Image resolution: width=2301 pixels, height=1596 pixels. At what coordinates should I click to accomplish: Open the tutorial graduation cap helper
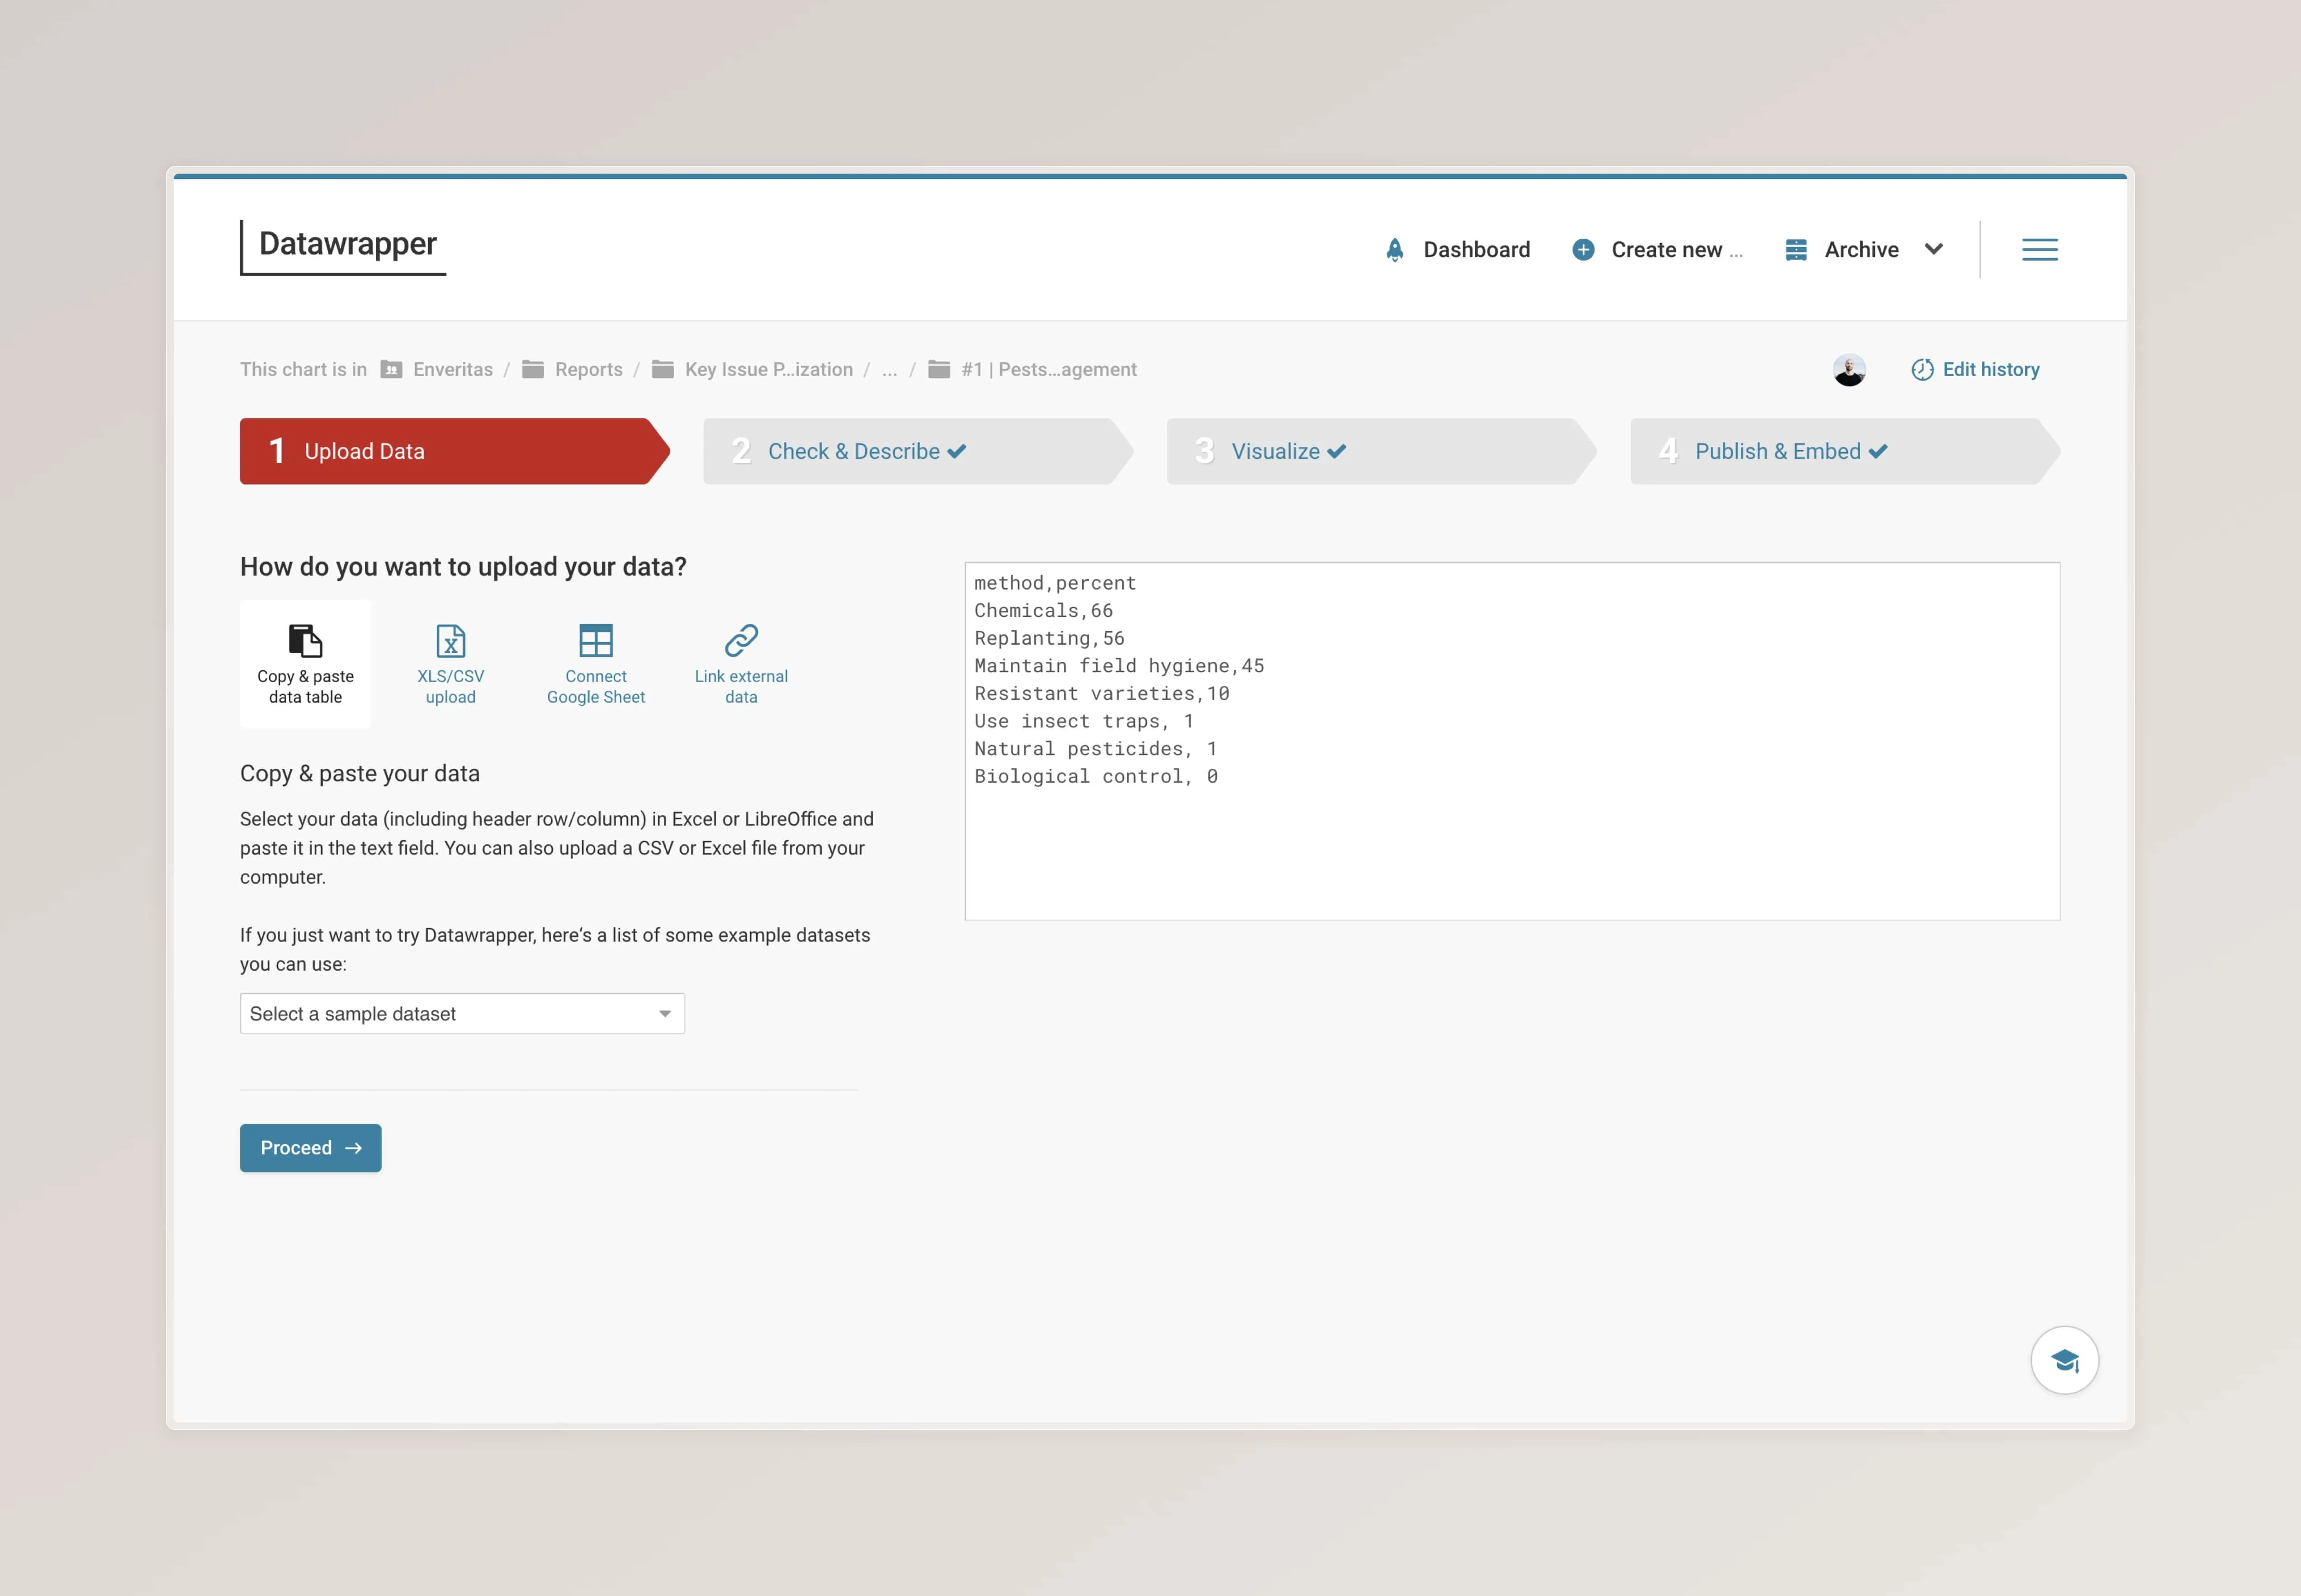(x=2065, y=1359)
